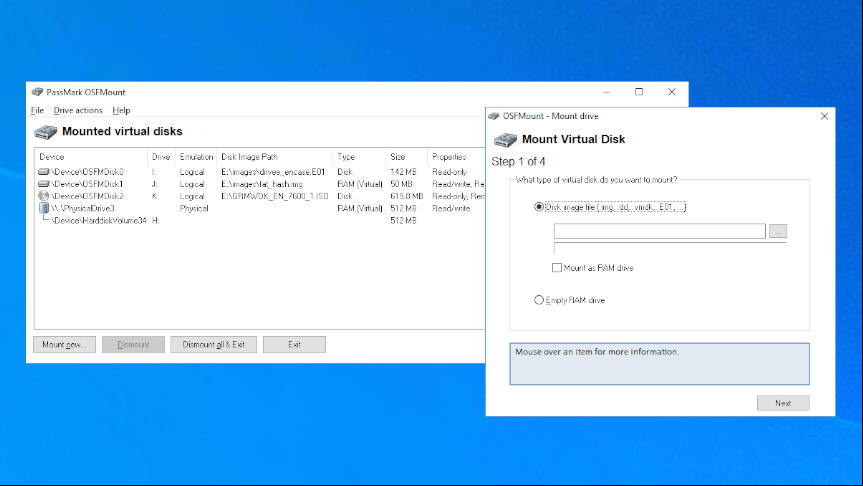Sort by the Emulation column header
The height and width of the screenshot is (486, 863).
(196, 157)
